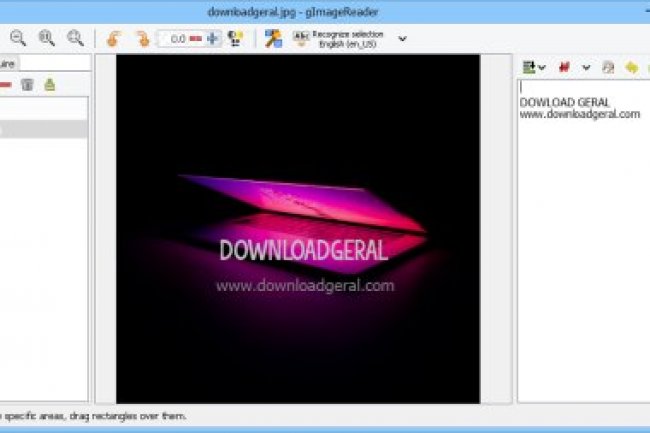Click the green clear list icon in the sources panel
This screenshot has height=433, width=650.
[50, 85]
